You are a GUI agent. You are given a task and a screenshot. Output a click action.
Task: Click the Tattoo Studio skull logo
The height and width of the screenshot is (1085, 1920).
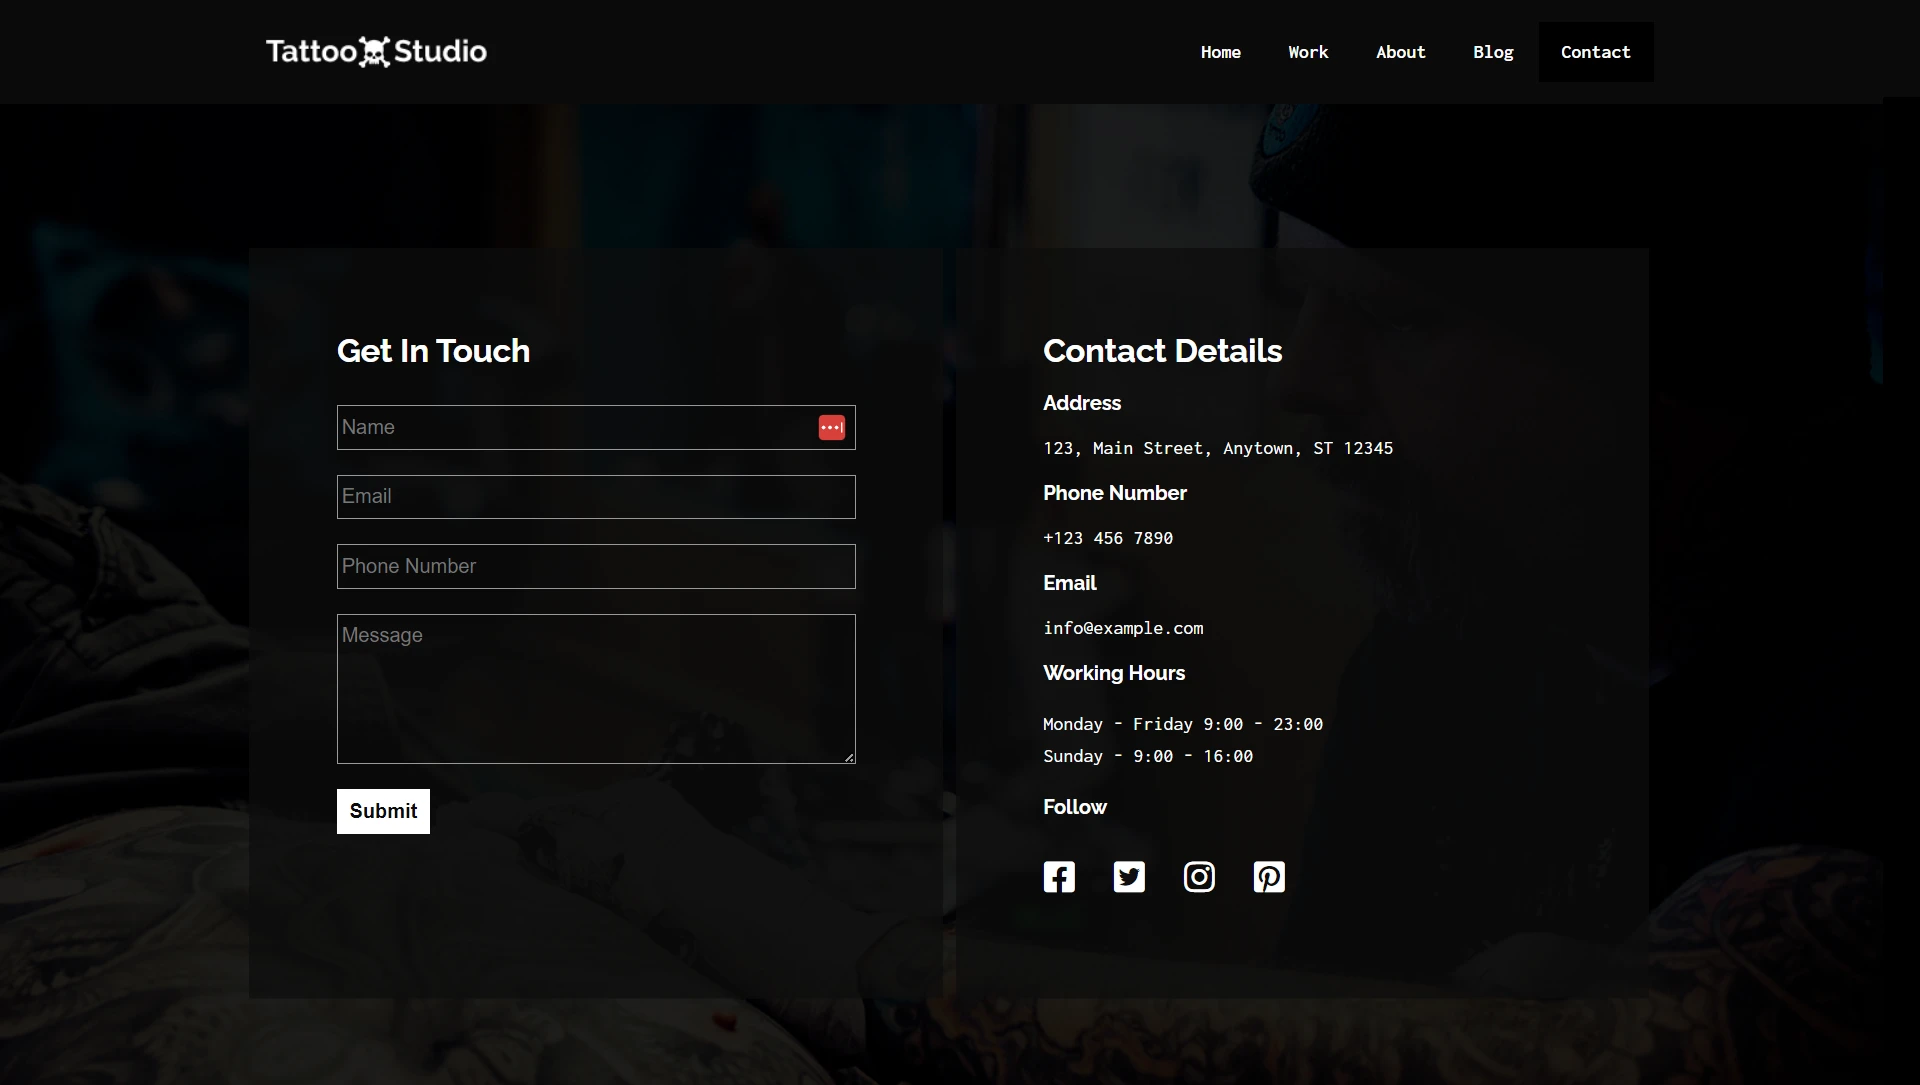click(376, 51)
